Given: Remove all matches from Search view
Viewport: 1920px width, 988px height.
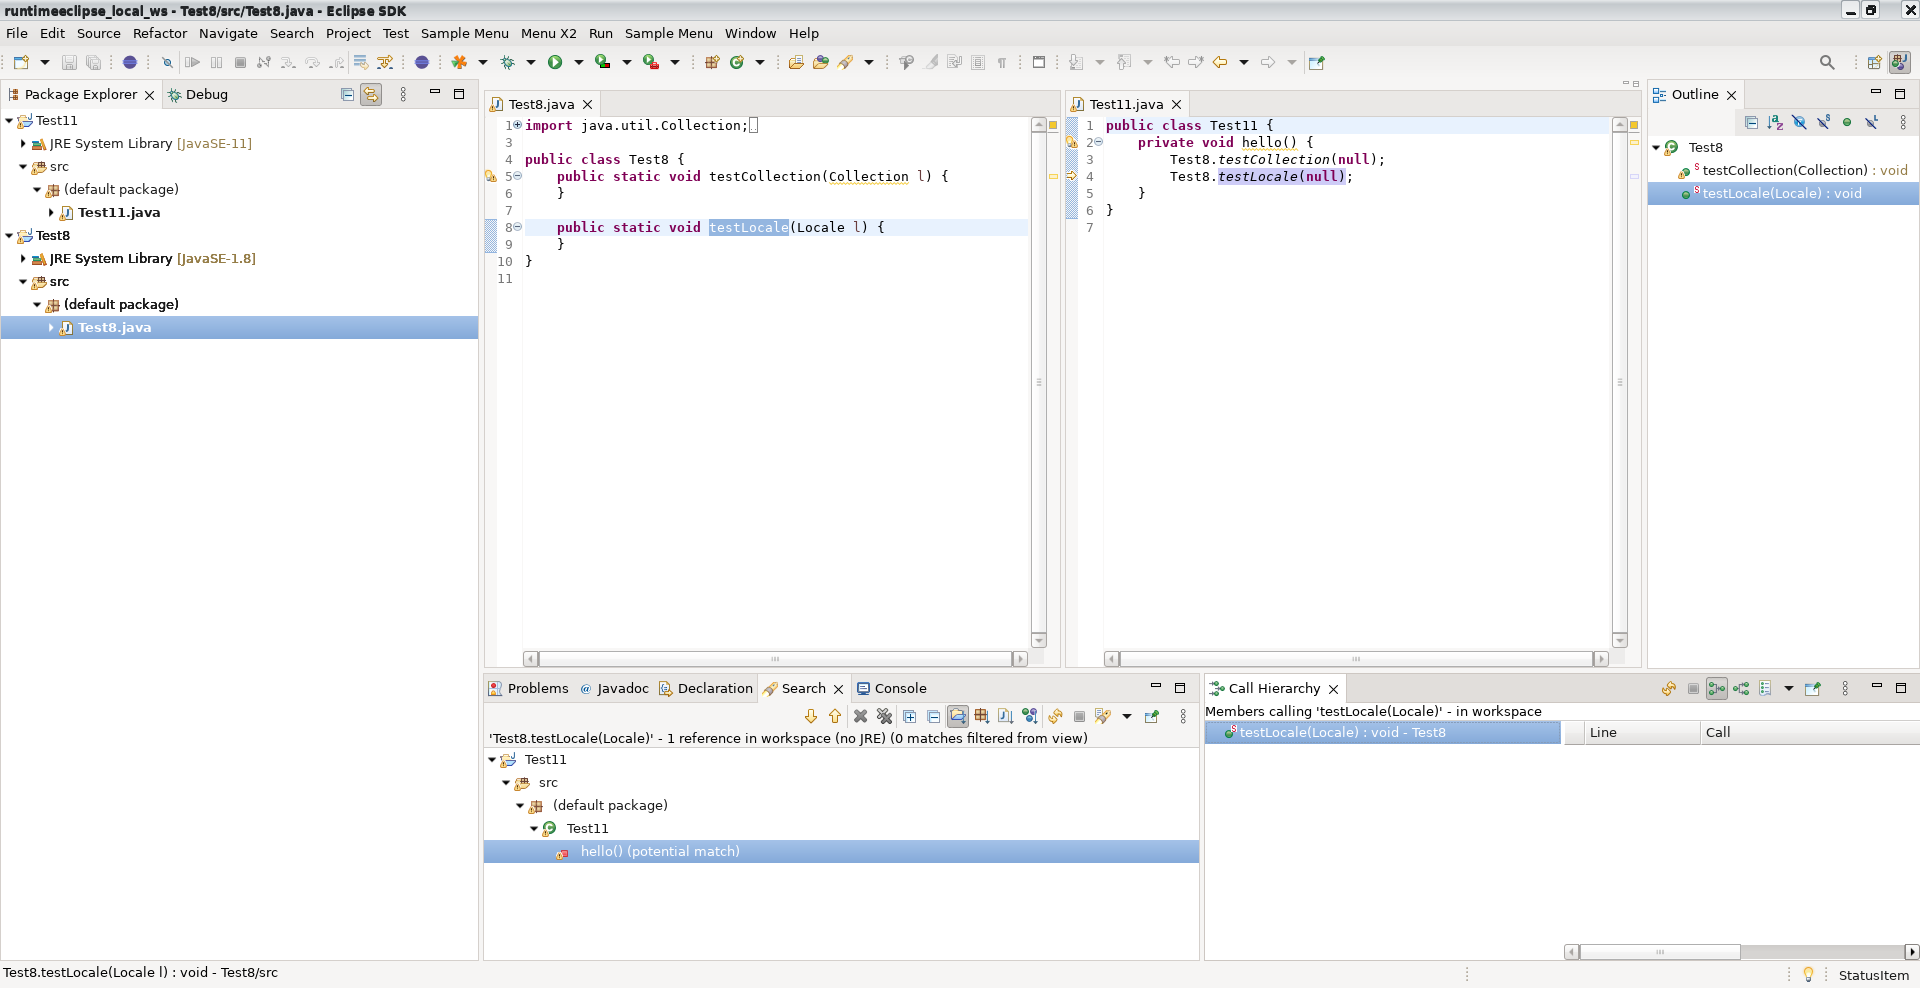Looking at the screenshot, I should [885, 716].
